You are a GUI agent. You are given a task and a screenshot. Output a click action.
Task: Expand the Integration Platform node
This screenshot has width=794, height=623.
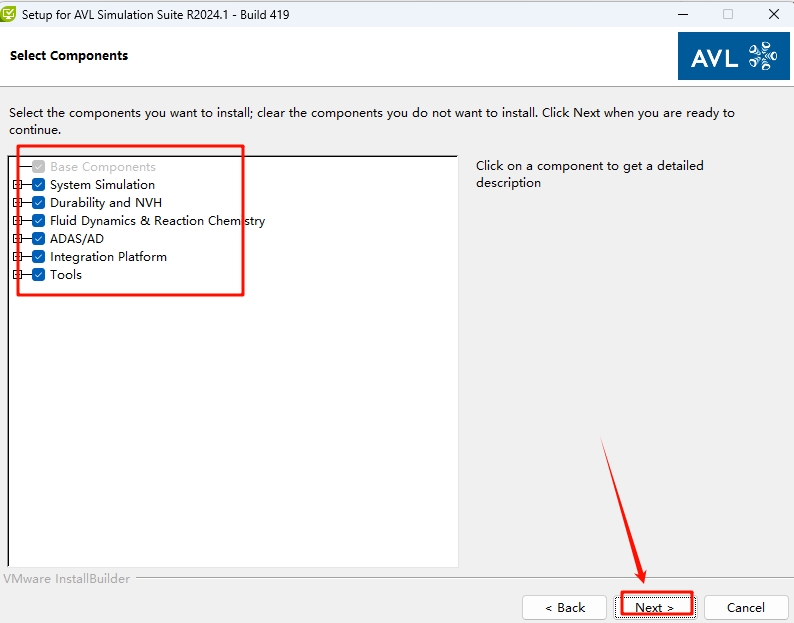[17, 257]
